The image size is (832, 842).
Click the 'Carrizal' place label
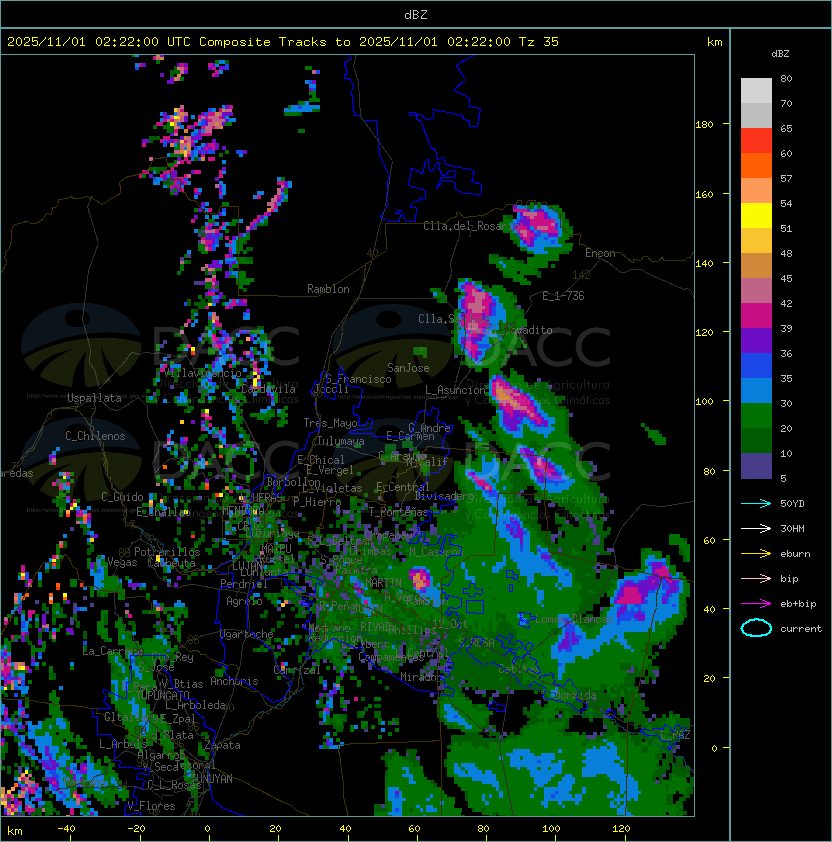click(x=297, y=670)
